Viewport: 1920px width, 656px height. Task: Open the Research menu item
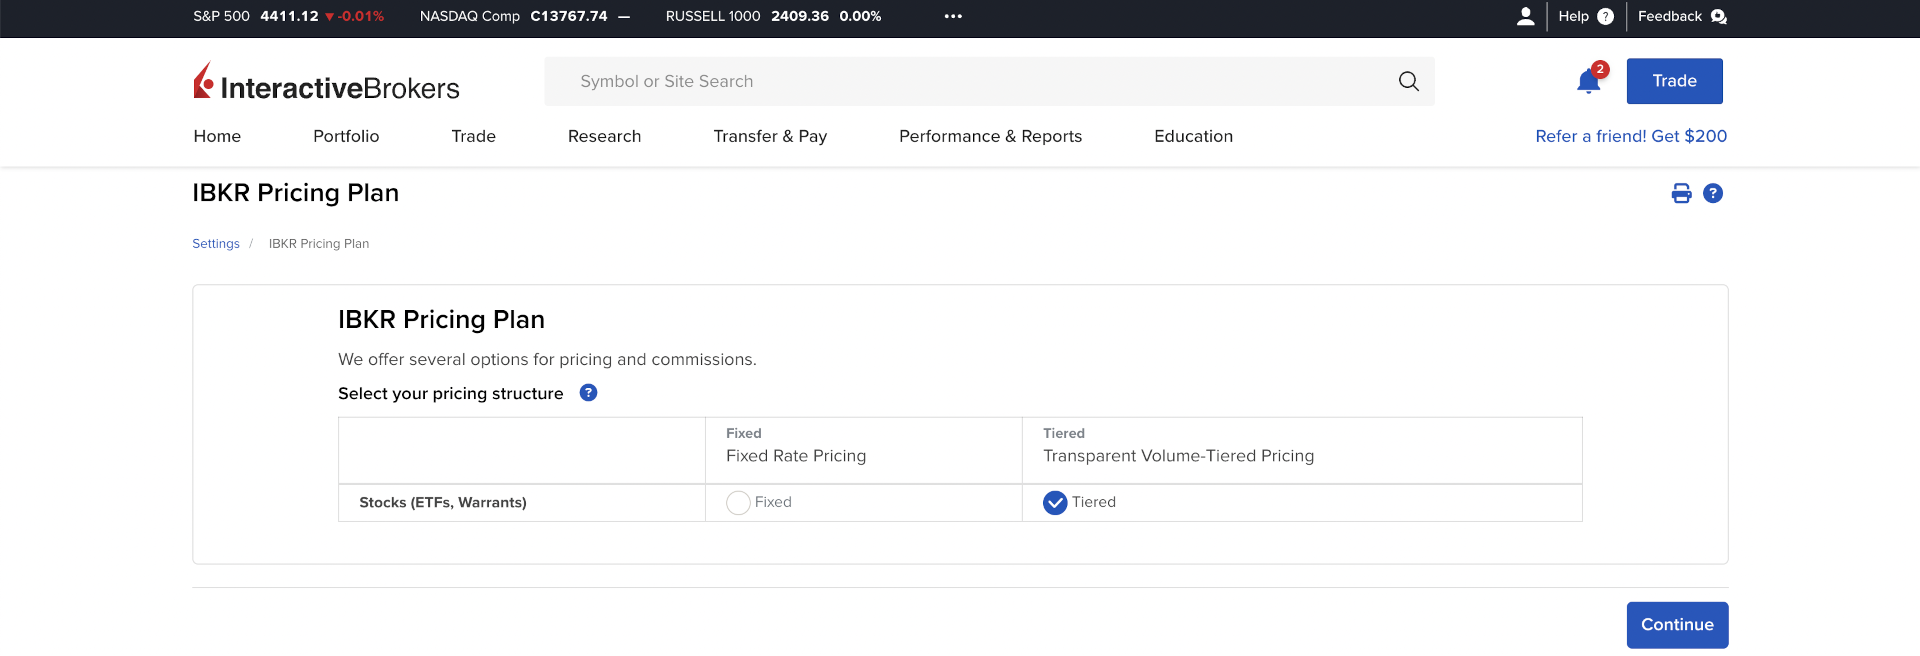click(604, 136)
